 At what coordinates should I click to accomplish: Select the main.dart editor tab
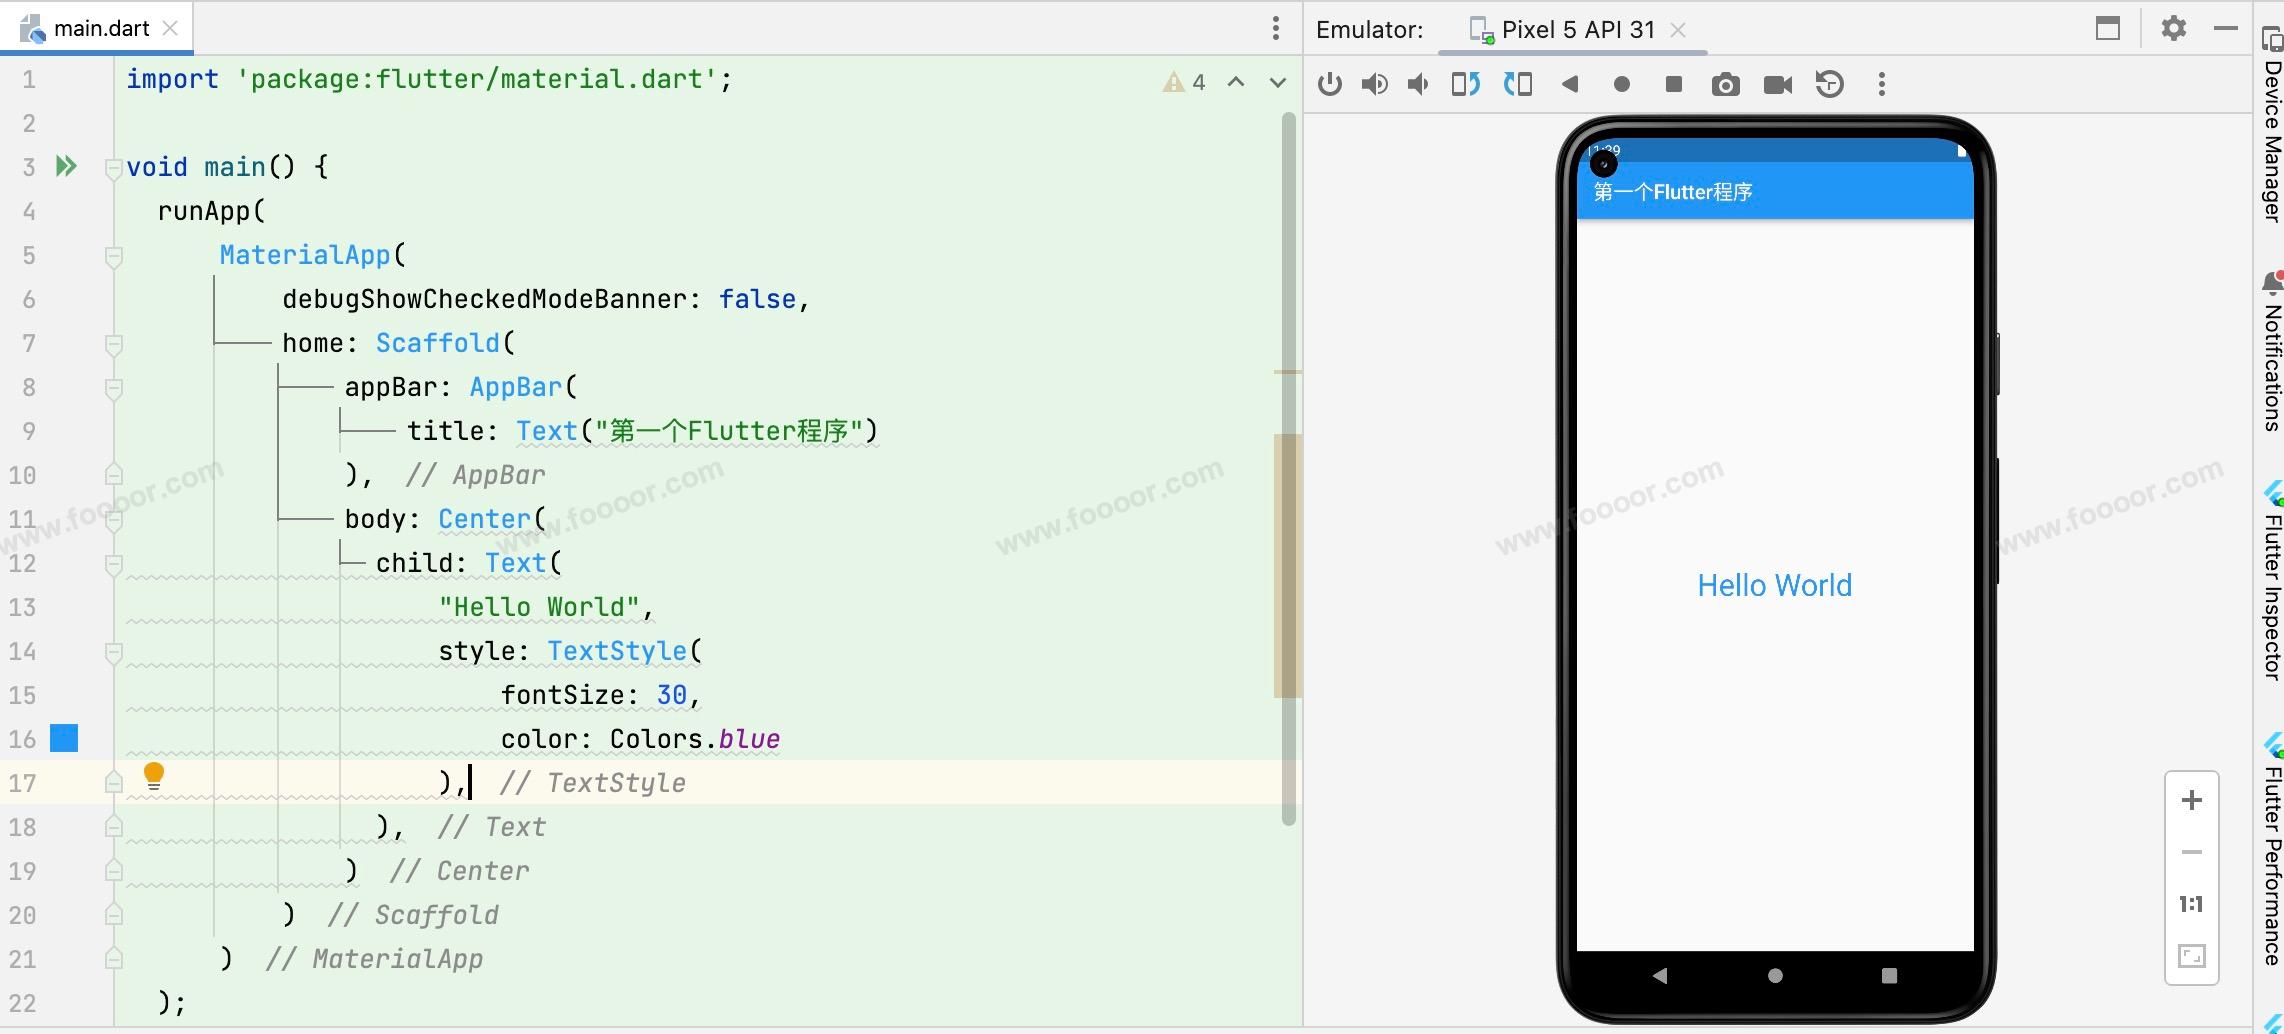(x=100, y=29)
